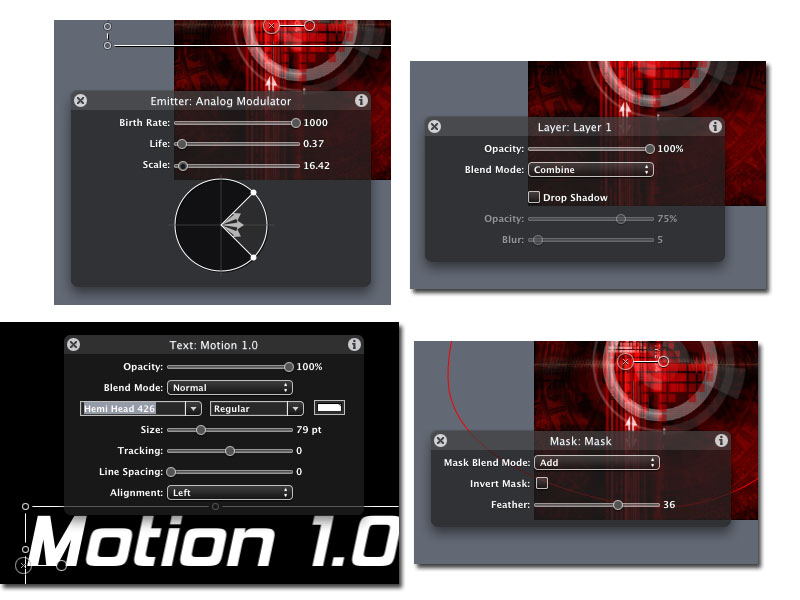Open info for Emitter: Analog Modulator panel
800x600 pixels.
361,101
